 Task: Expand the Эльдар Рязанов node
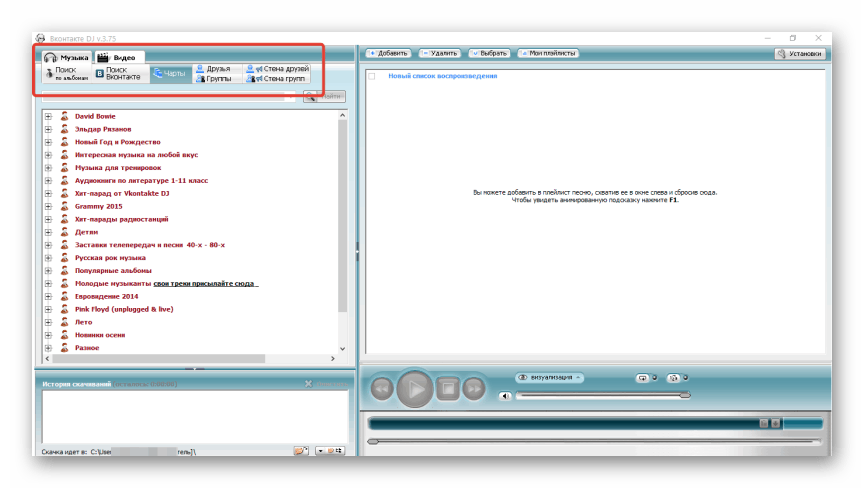[48, 129]
